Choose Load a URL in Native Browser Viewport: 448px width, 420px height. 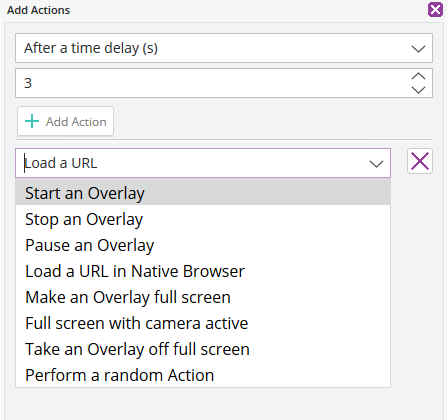(x=203, y=271)
